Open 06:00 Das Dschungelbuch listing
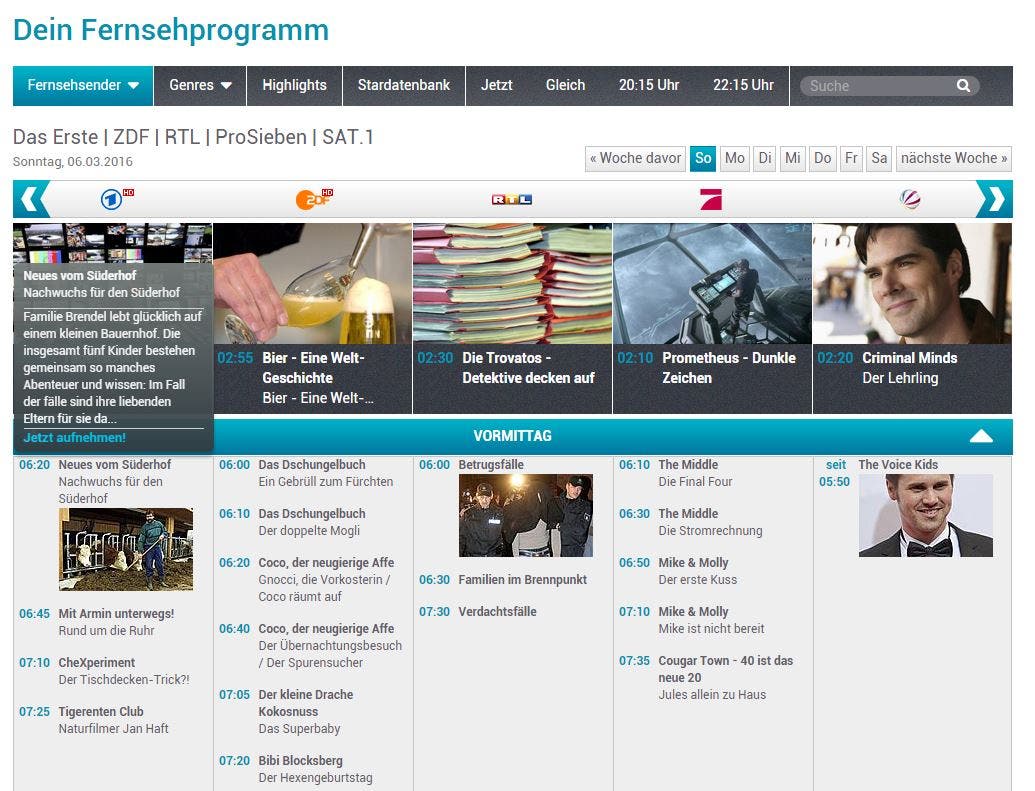Image resolution: width=1035 pixels, height=791 pixels. [312, 464]
